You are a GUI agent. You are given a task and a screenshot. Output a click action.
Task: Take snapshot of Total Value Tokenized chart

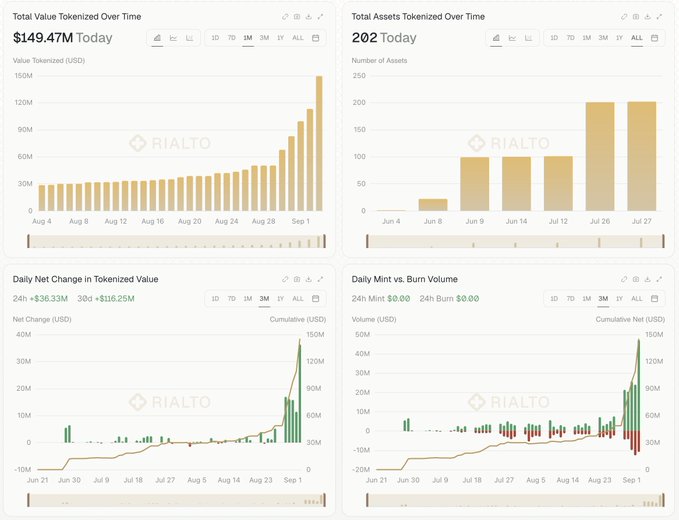297,16
